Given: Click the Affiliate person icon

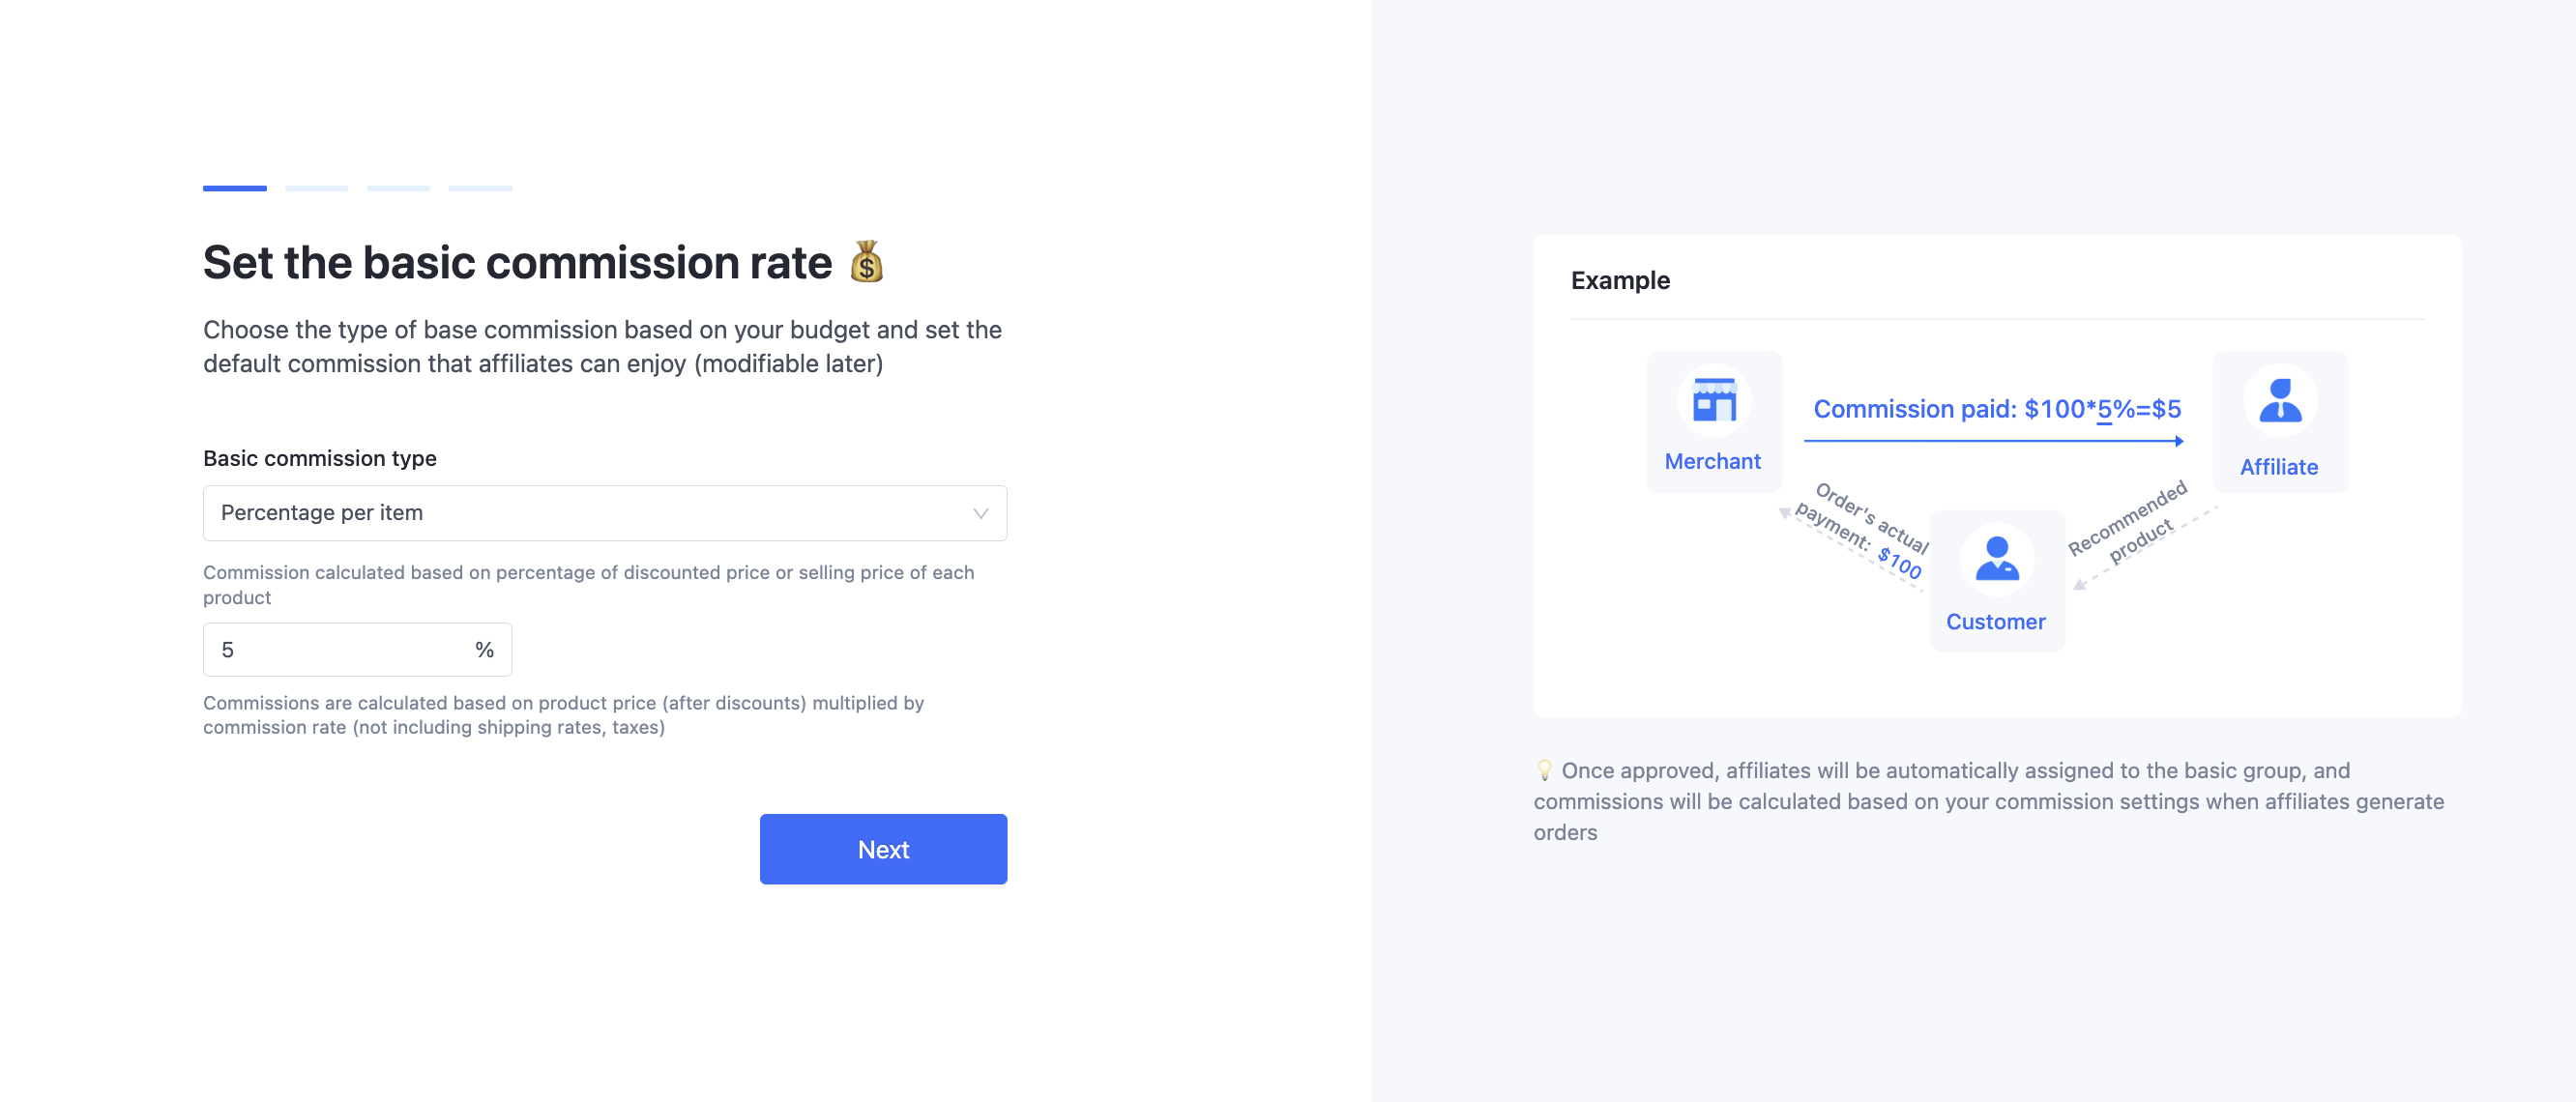Looking at the screenshot, I should point(2280,401).
